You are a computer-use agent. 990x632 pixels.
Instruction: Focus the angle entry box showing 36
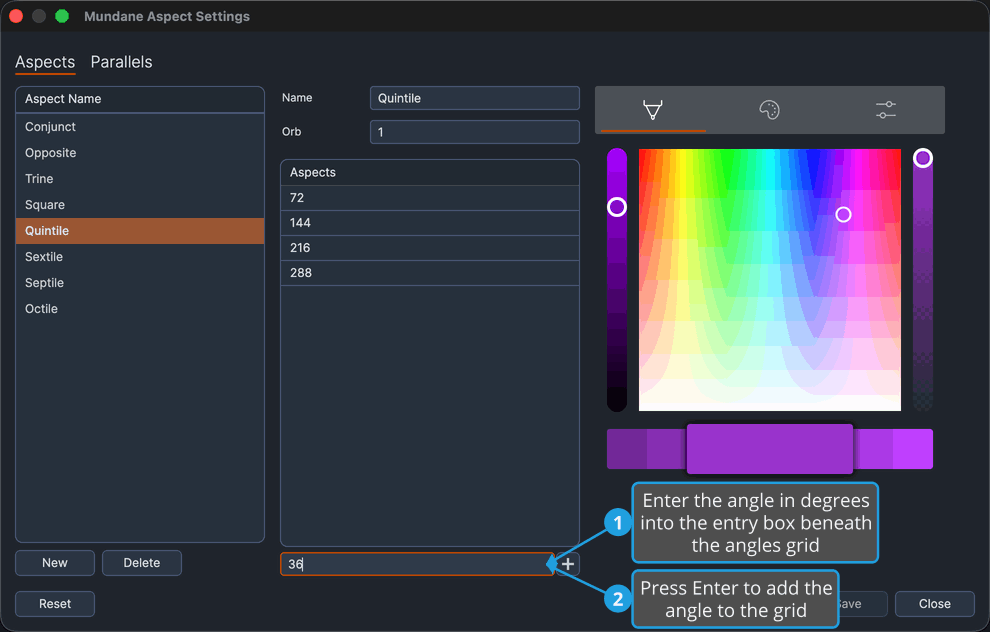click(x=417, y=564)
